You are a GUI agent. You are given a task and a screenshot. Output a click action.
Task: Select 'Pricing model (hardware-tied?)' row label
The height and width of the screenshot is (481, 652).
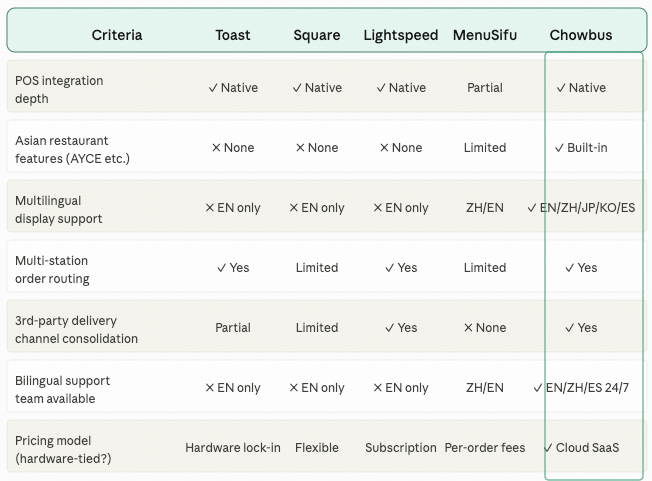coord(63,449)
